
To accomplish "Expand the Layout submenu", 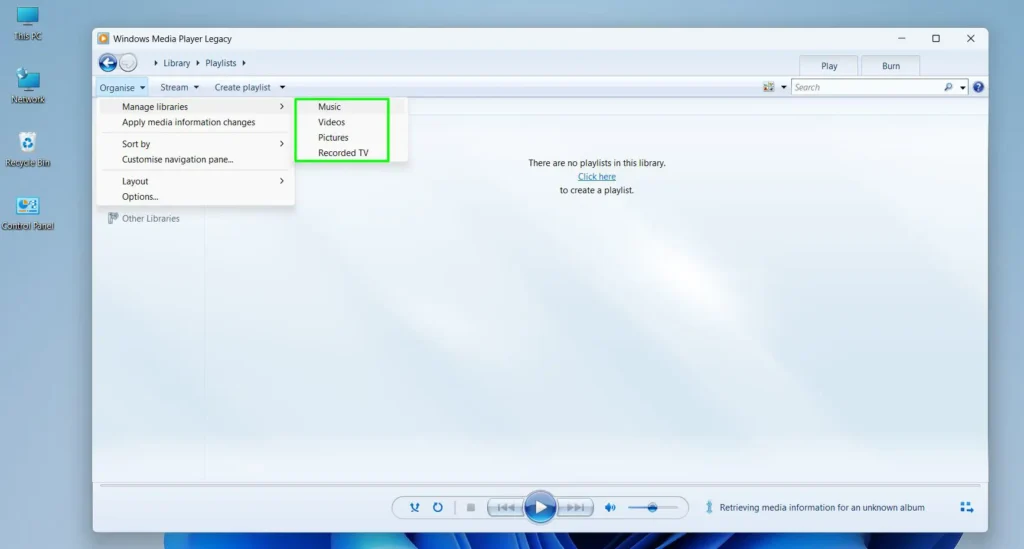I will (x=196, y=181).
